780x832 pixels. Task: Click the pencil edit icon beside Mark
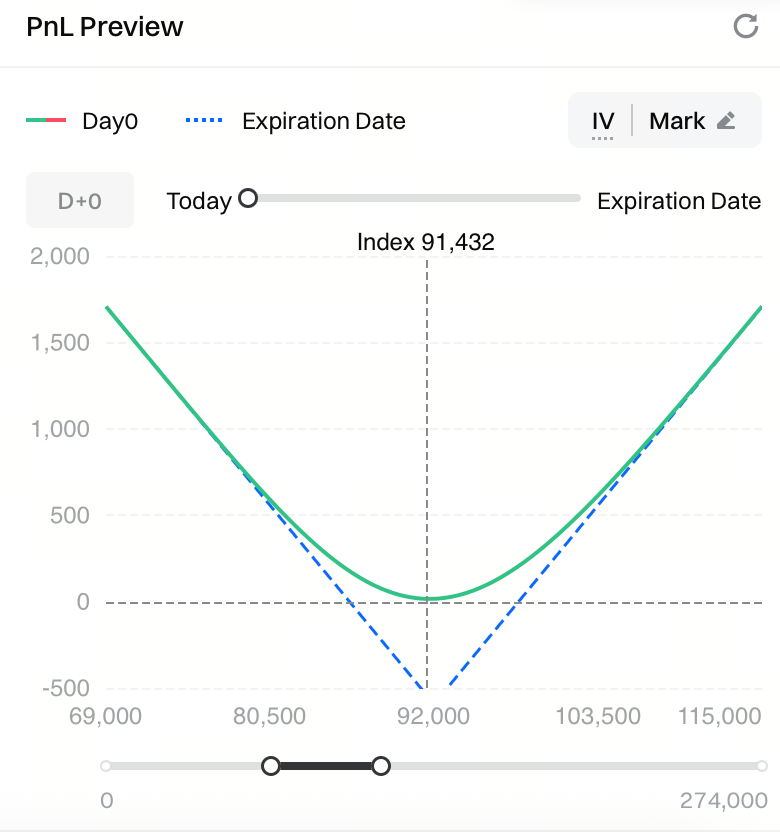coord(727,121)
